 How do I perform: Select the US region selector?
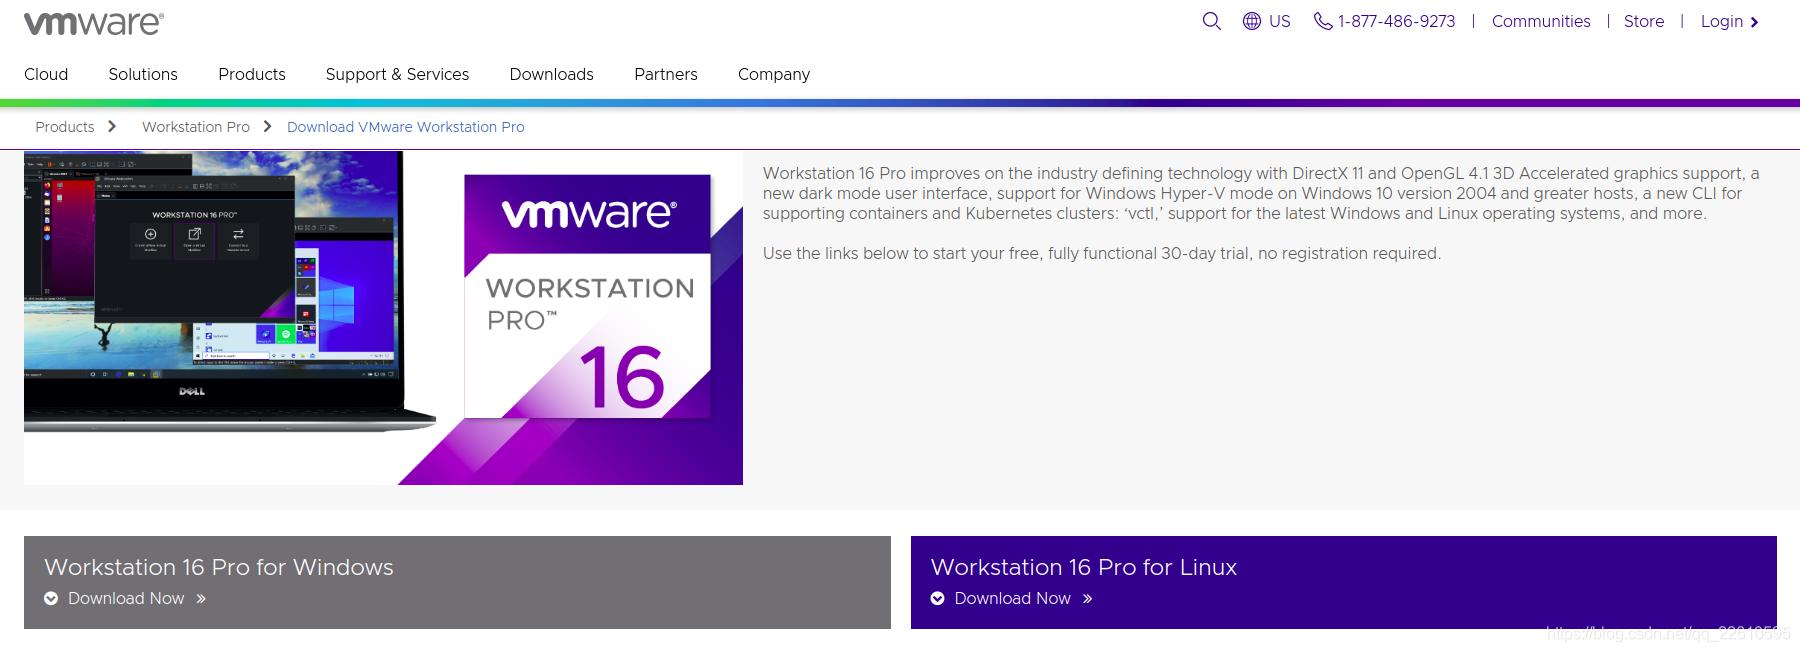pos(1280,21)
